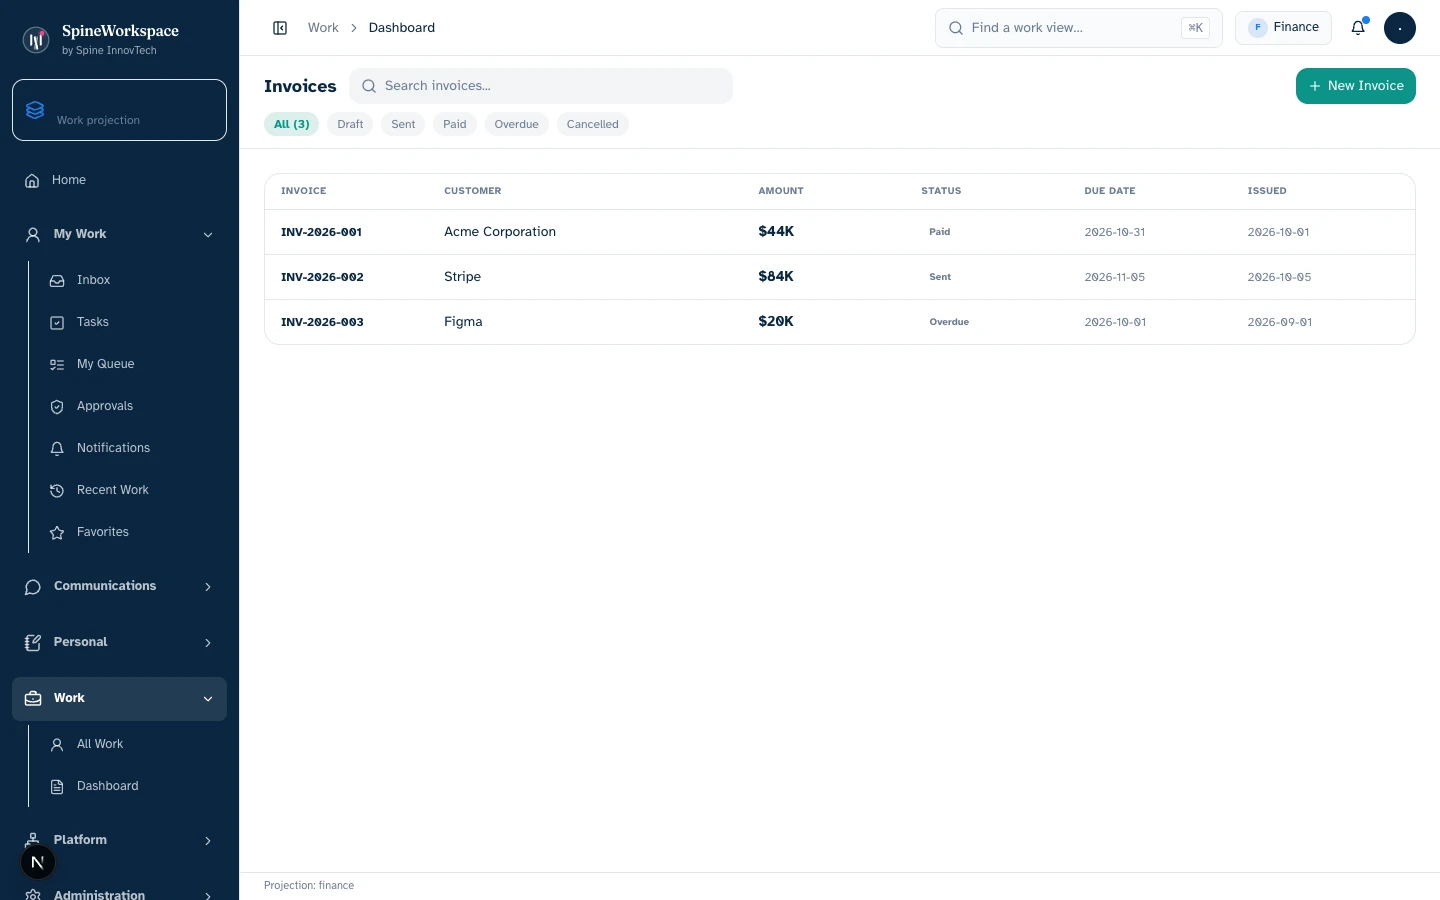The width and height of the screenshot is (1440, 900).
Task: Open Favorites in sidebar
Action: click(132, 532)
